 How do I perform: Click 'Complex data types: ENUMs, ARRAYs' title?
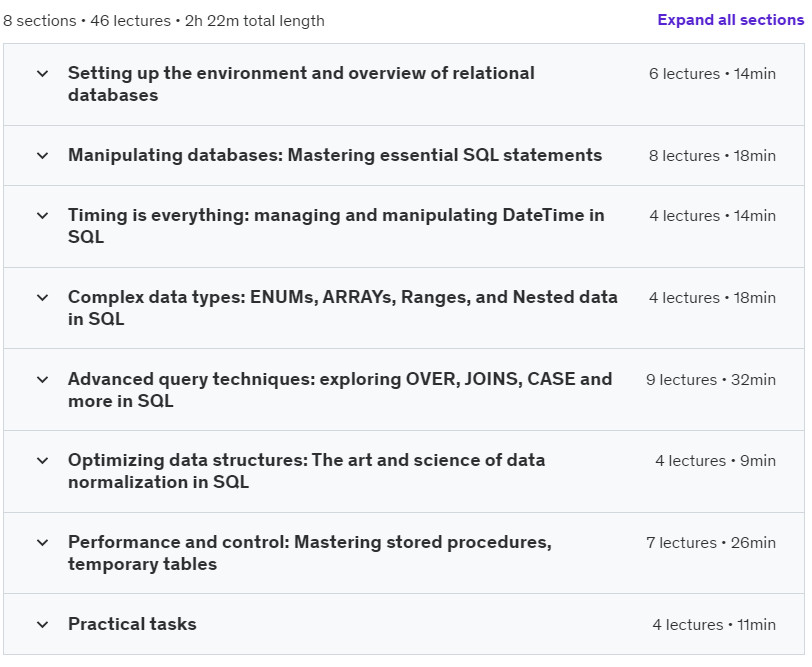342,308
